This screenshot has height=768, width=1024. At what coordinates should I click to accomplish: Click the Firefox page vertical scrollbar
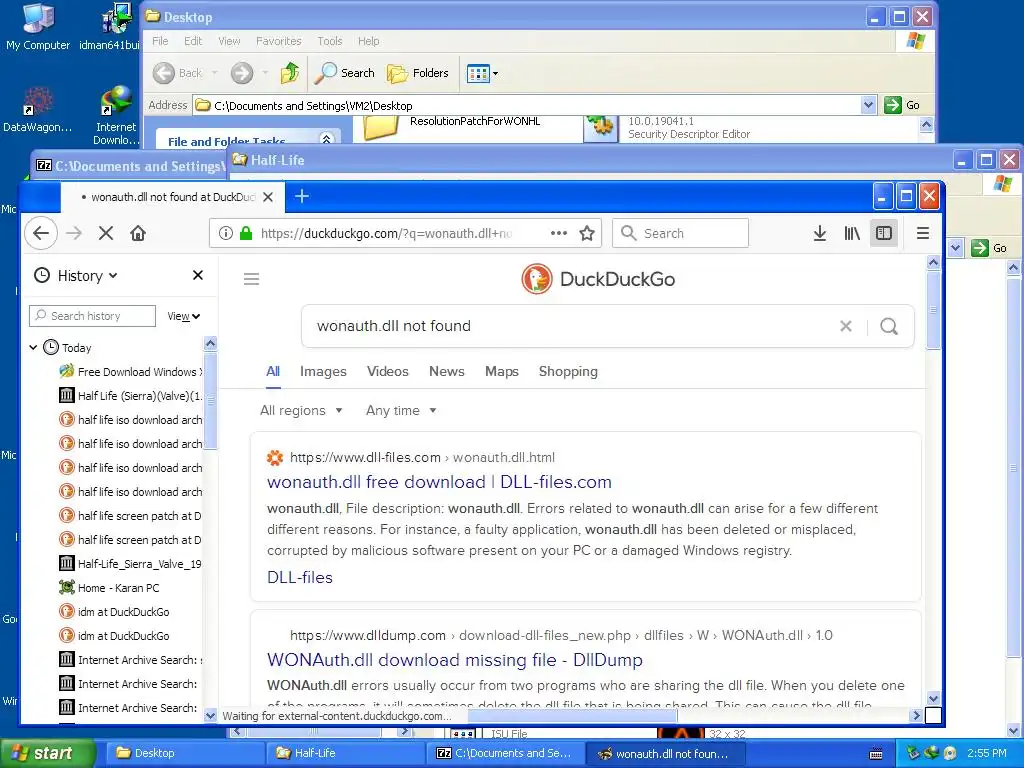click(x=933, y=310)
